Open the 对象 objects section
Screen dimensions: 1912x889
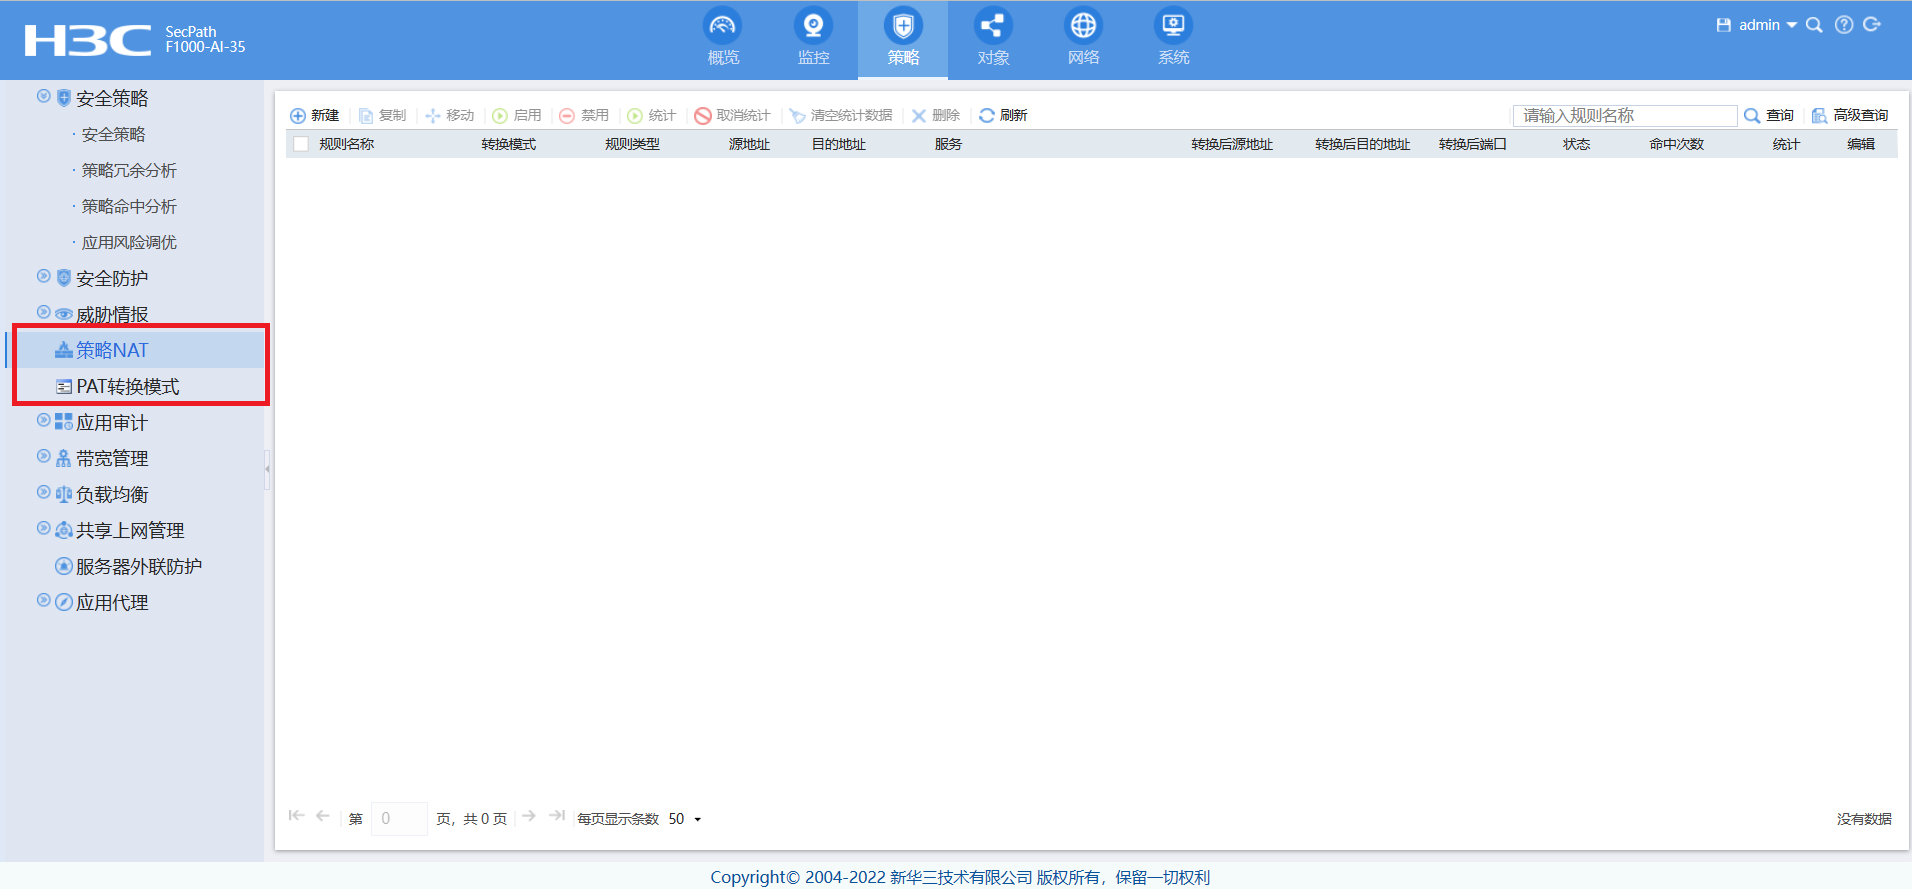993,38
